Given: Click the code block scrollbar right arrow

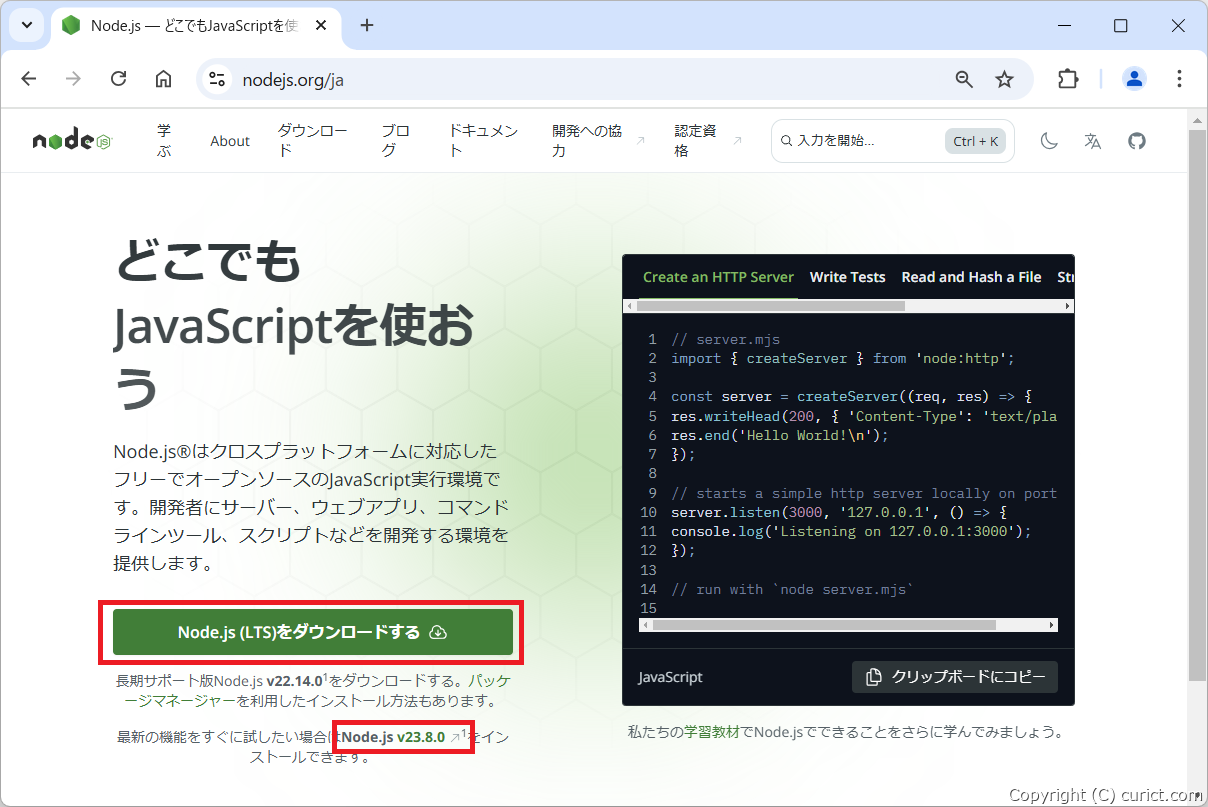Looking at the screenshot, I should coord(1051,625).
